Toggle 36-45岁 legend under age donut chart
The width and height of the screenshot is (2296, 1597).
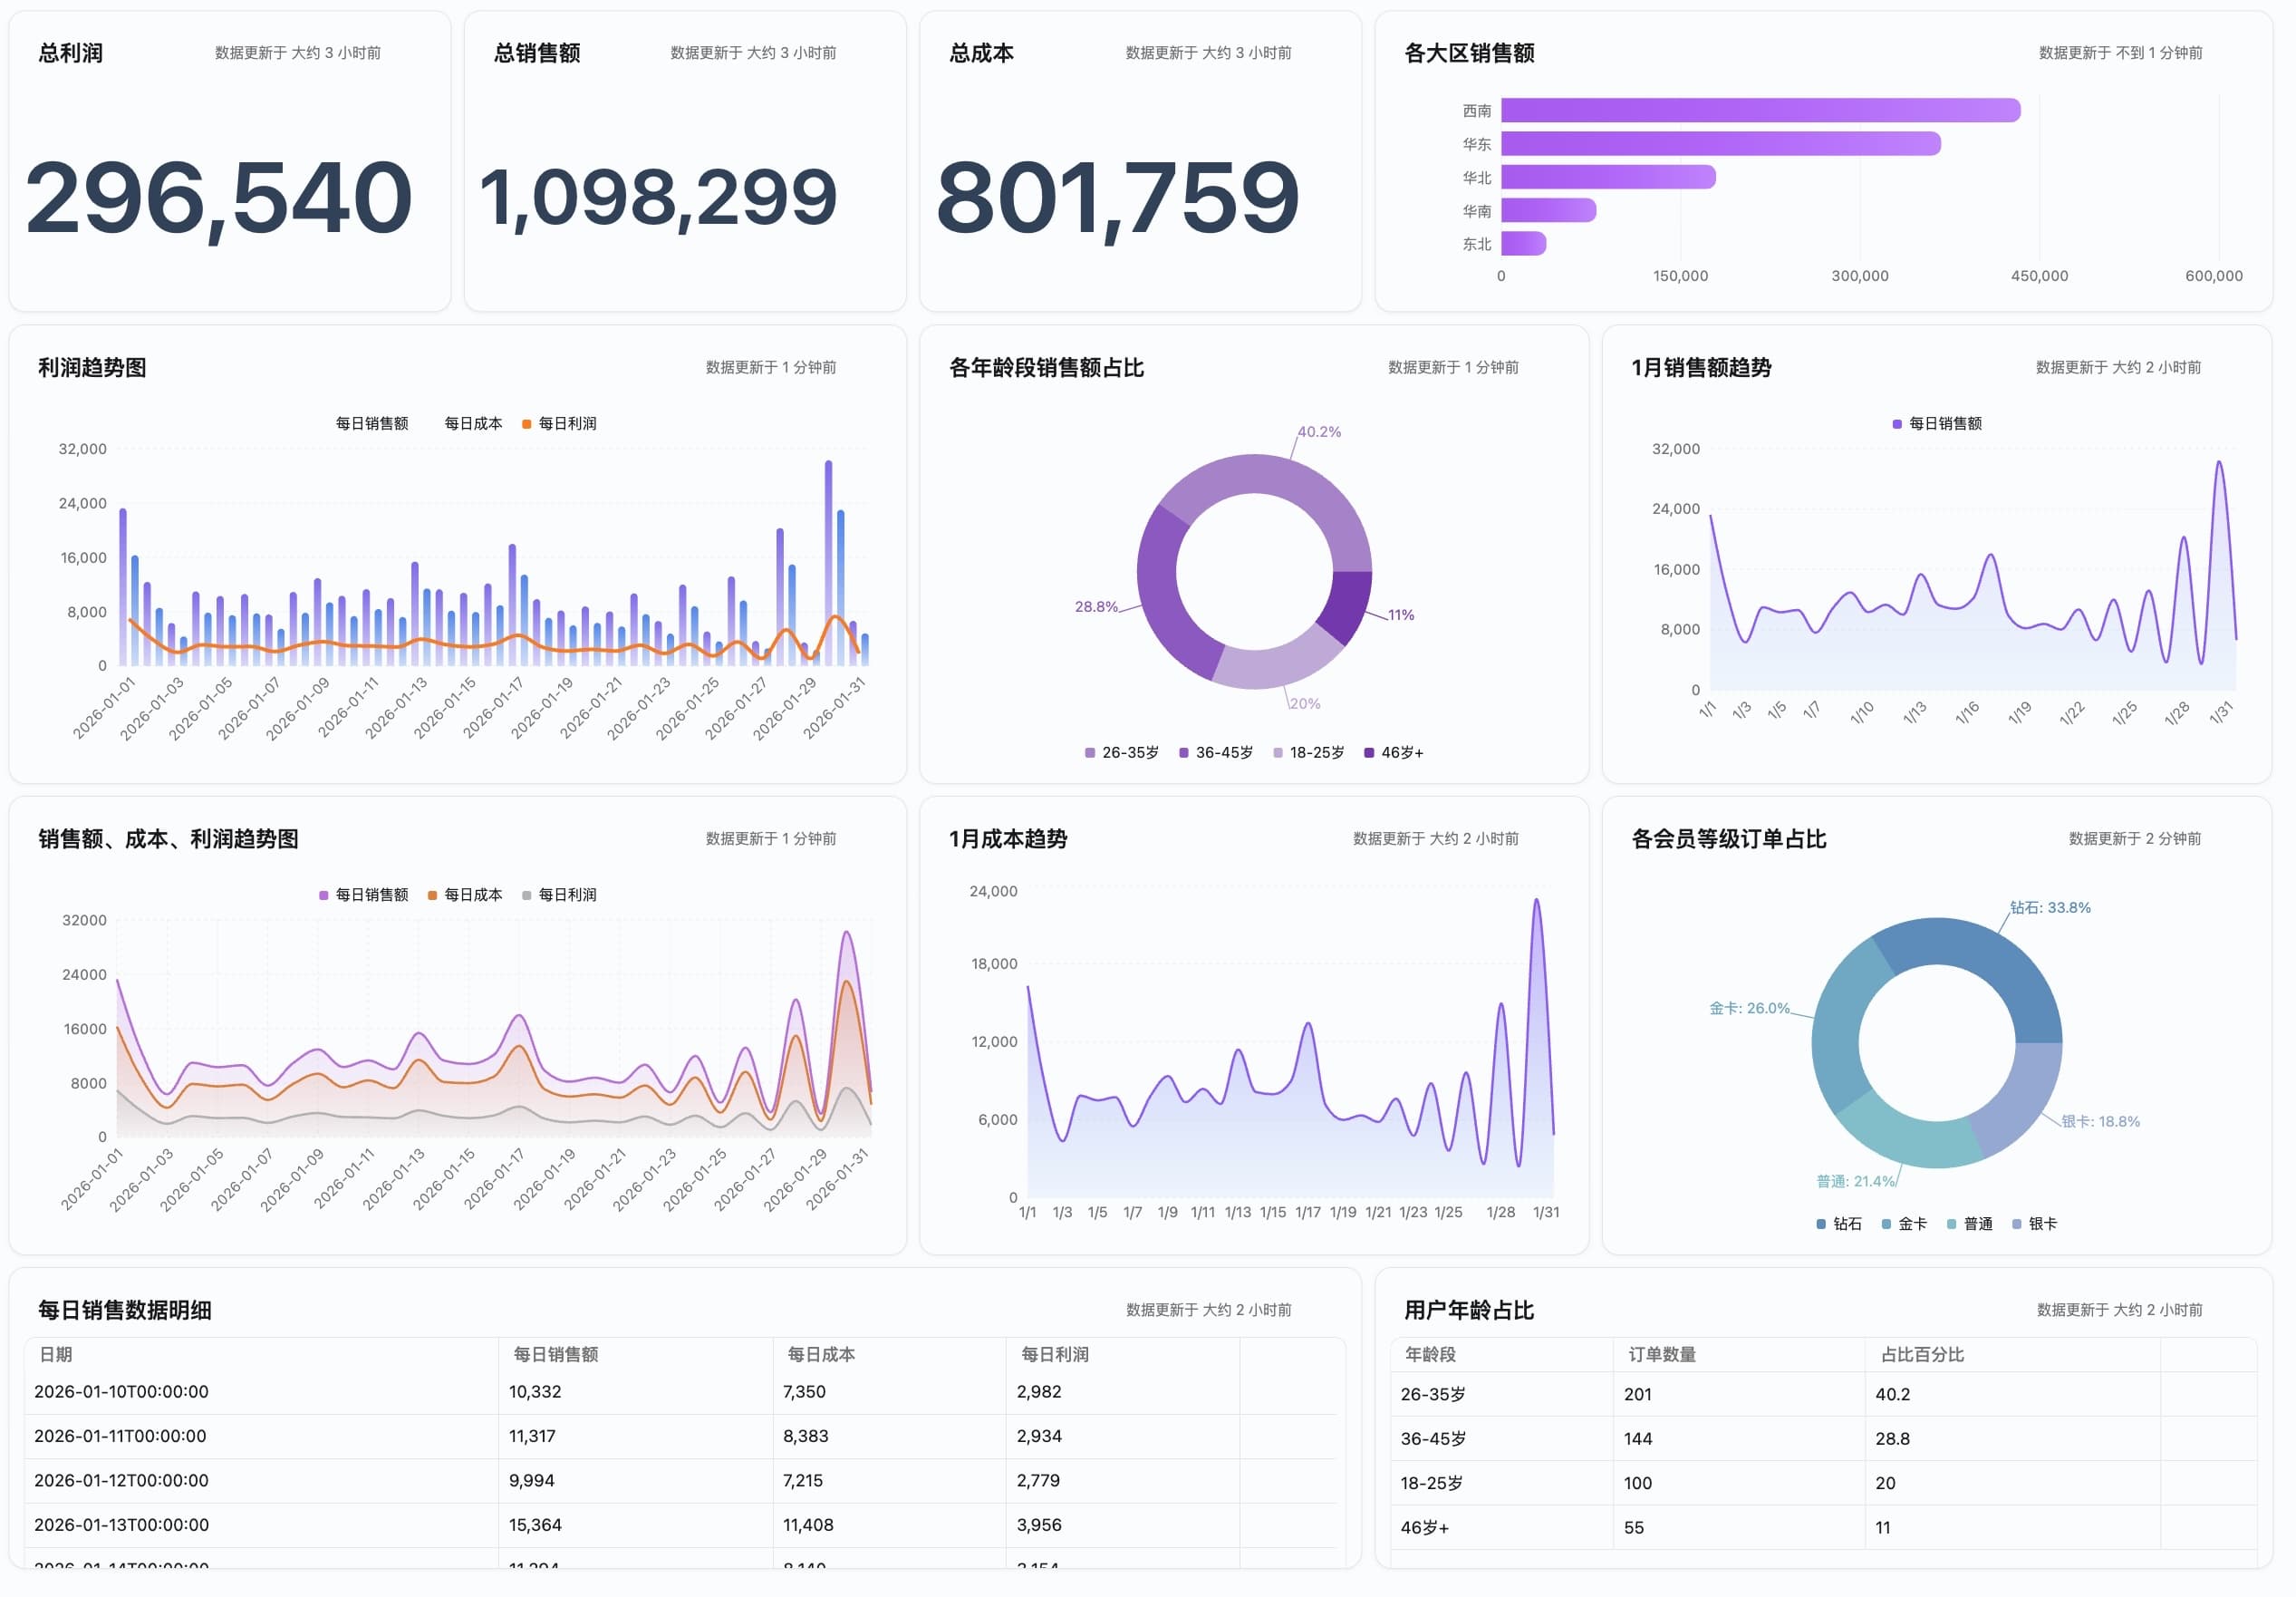1215,752
